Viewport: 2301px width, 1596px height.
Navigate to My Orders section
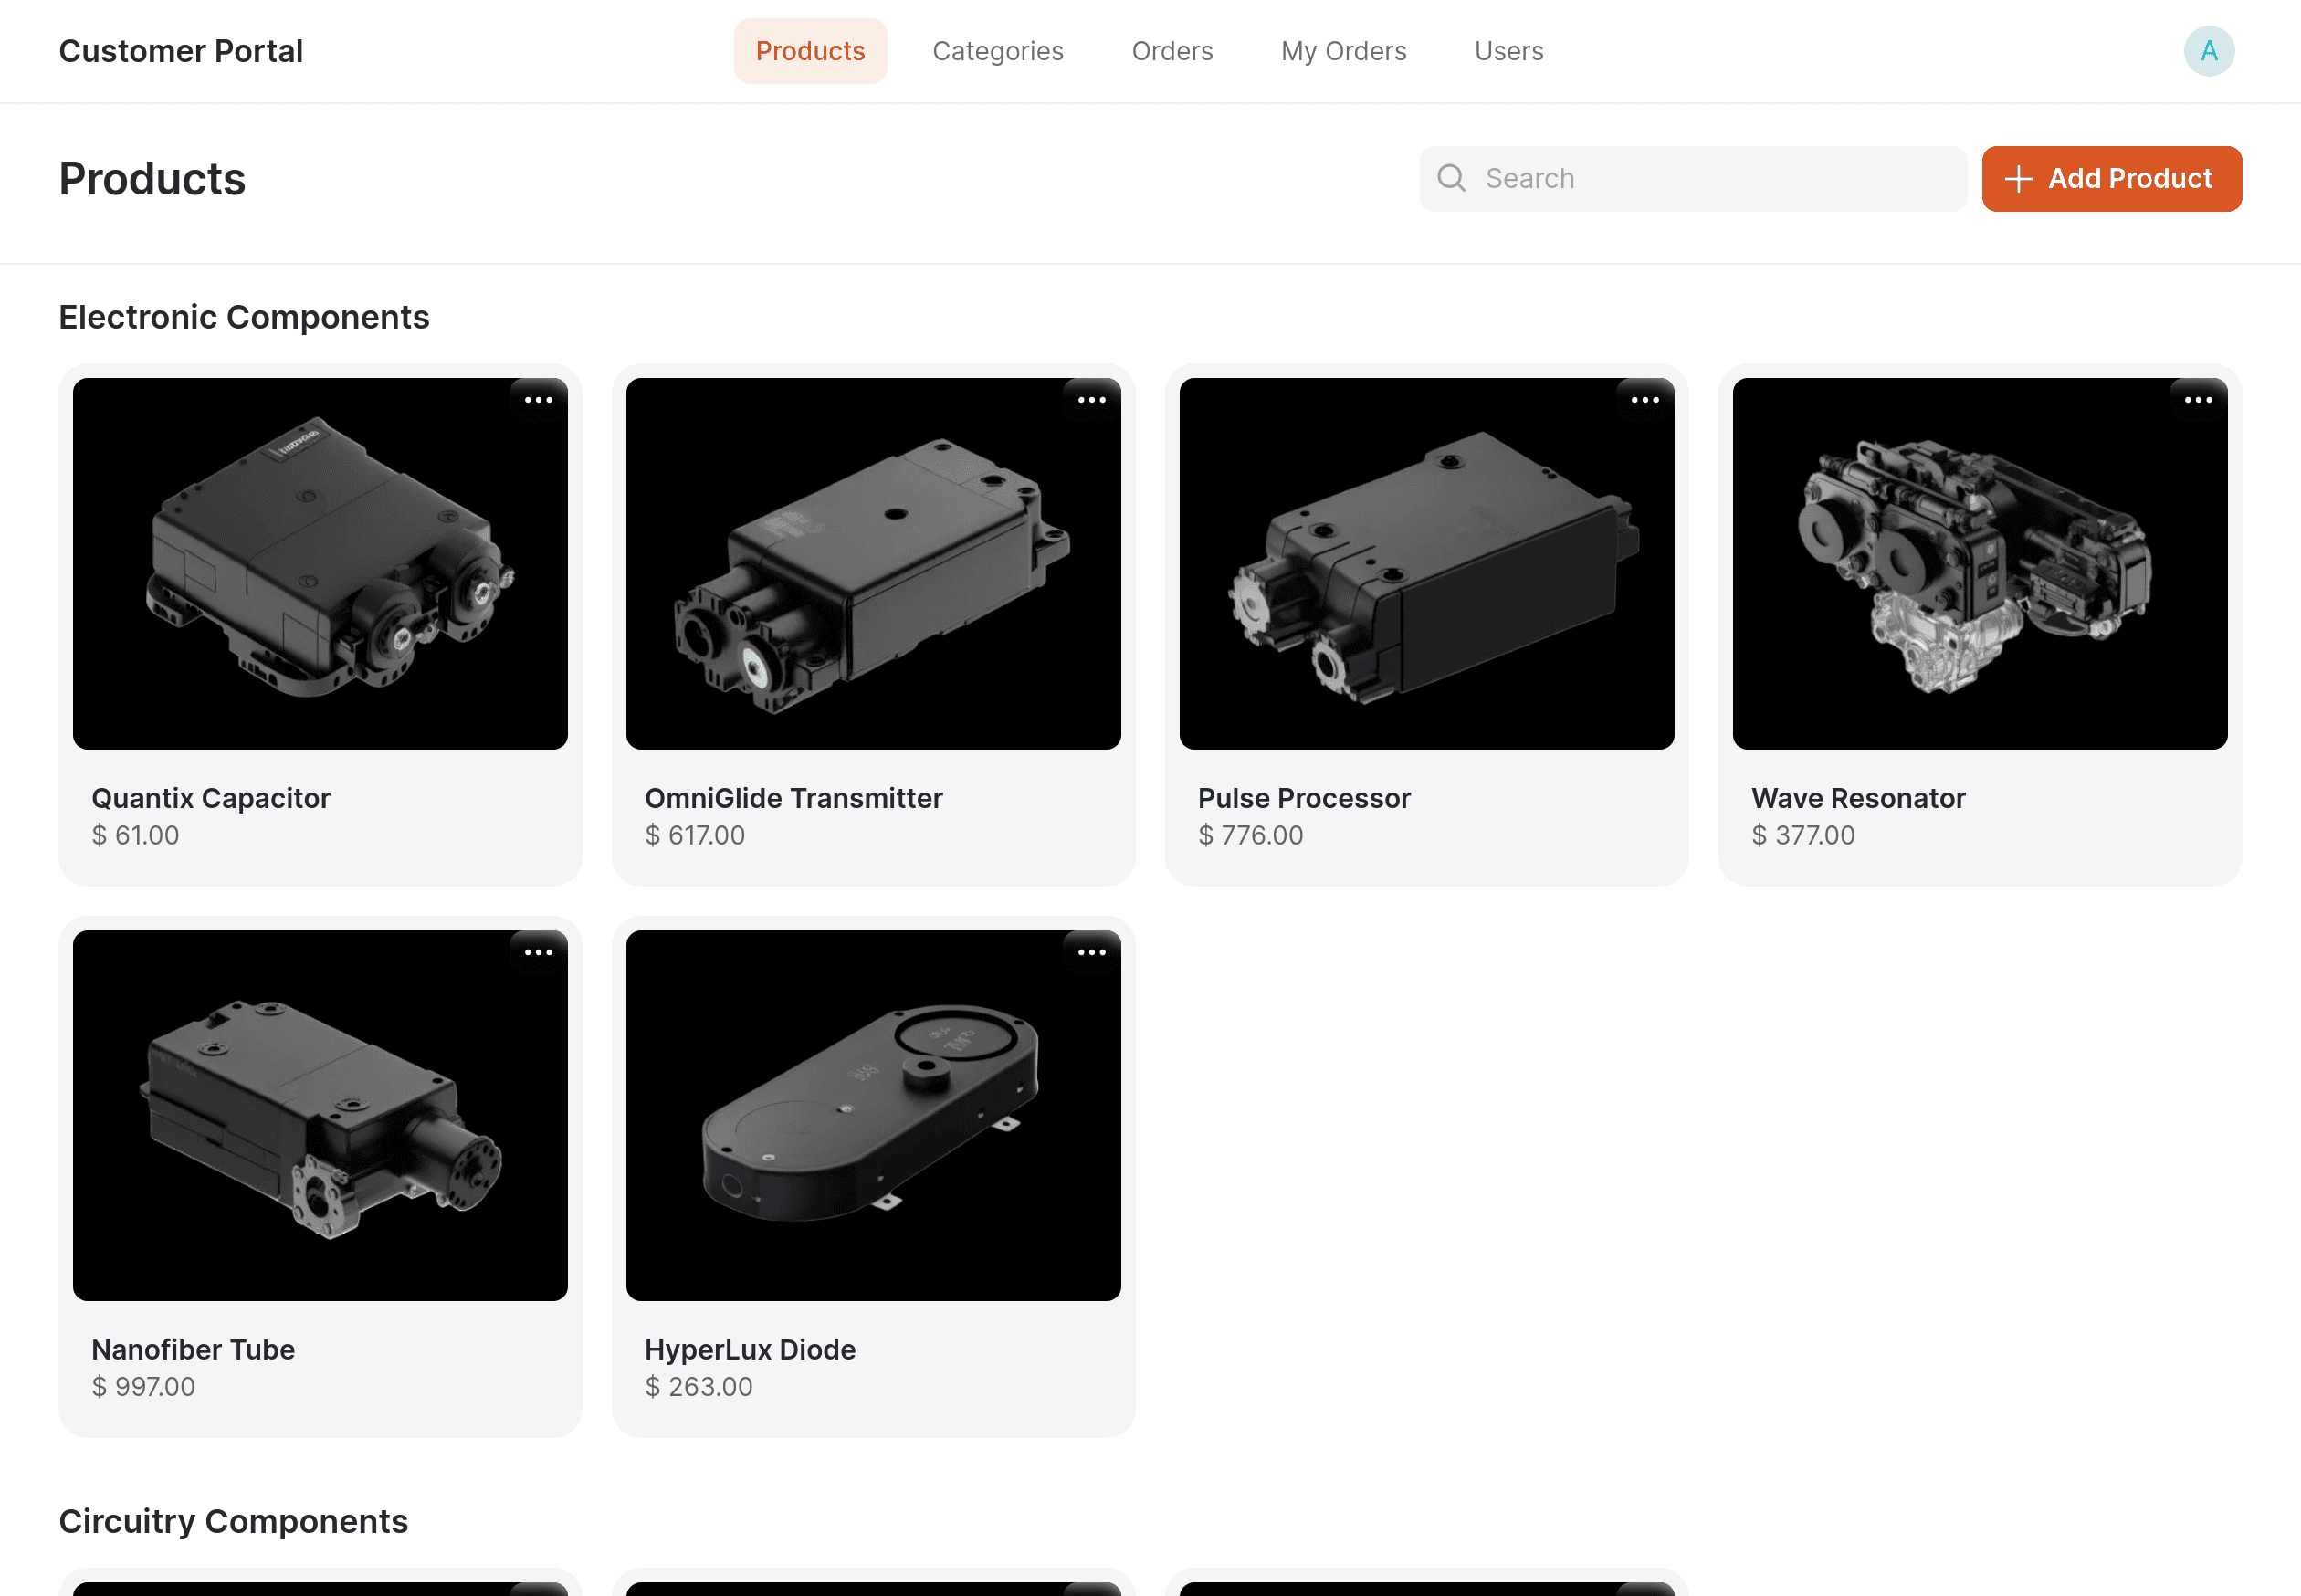point(1343,51)
